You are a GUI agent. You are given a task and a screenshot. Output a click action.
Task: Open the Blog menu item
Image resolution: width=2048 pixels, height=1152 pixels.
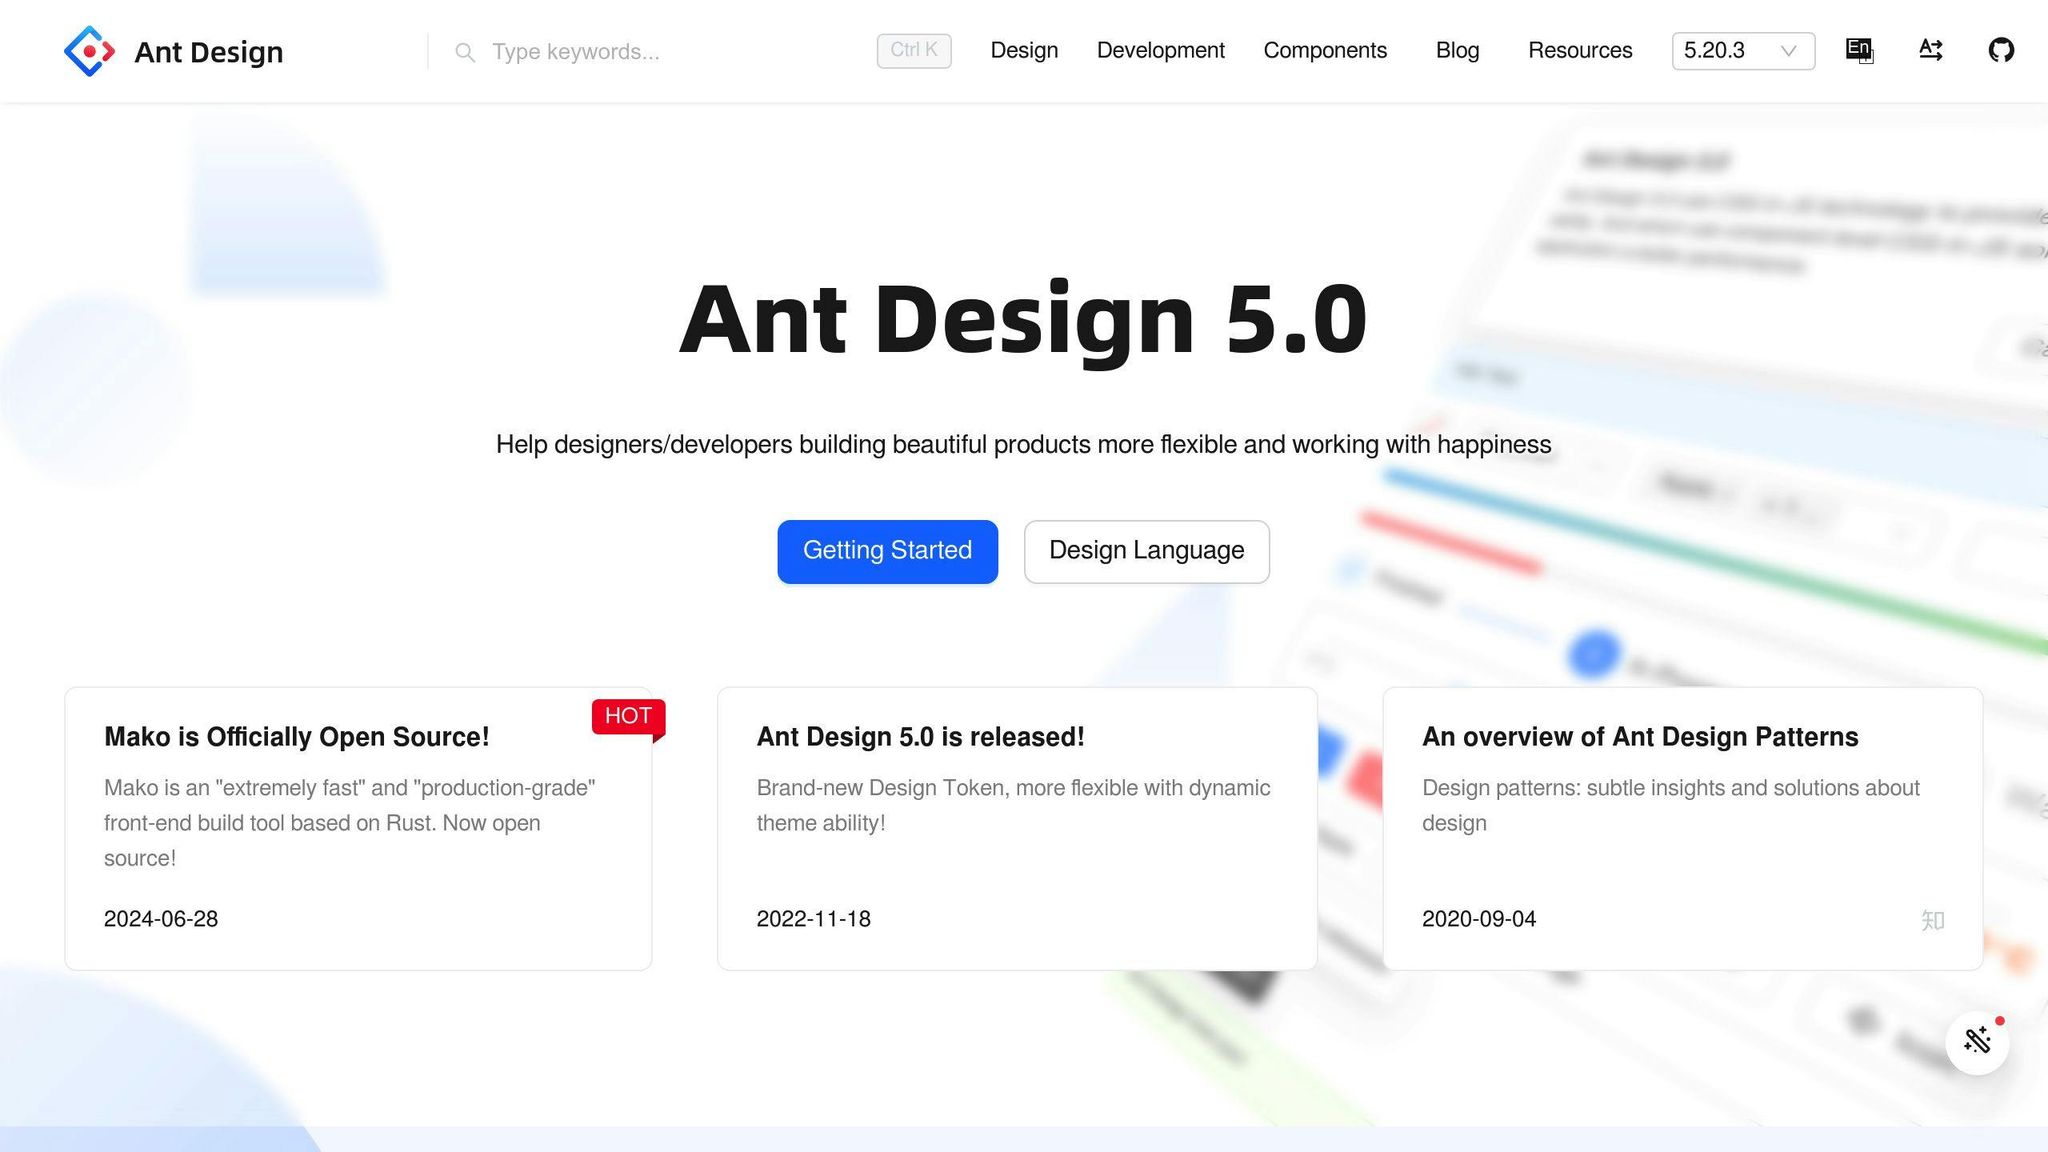pos(1457,51)
